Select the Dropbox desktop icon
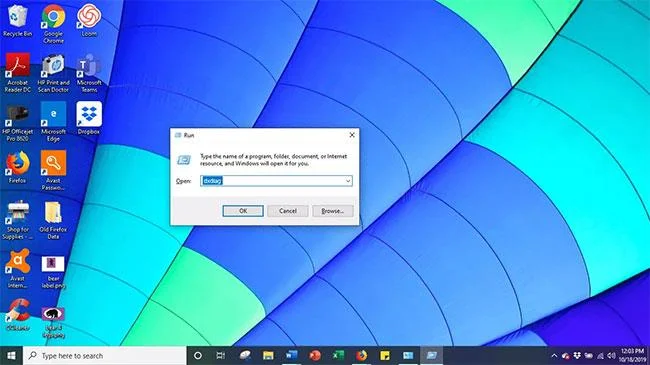The width and height of the screenshot is (650, 365). coord(89,119)
